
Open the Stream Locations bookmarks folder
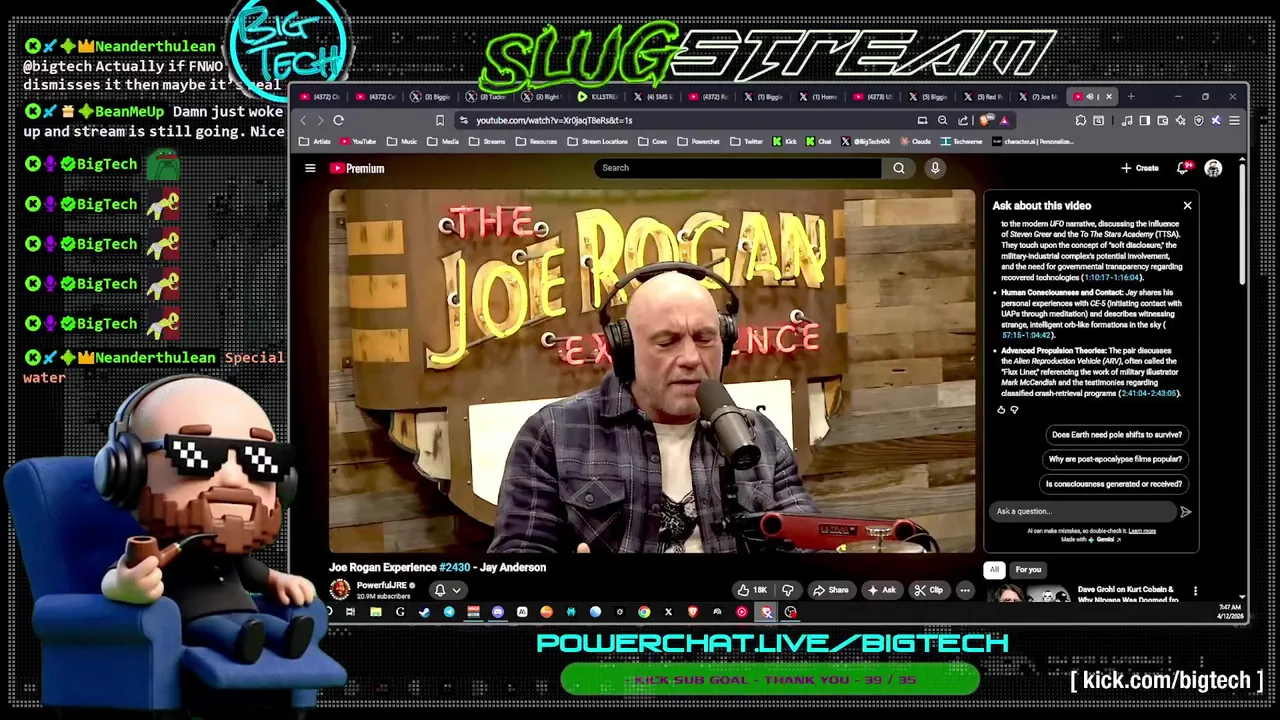click(x=598, y=142)
